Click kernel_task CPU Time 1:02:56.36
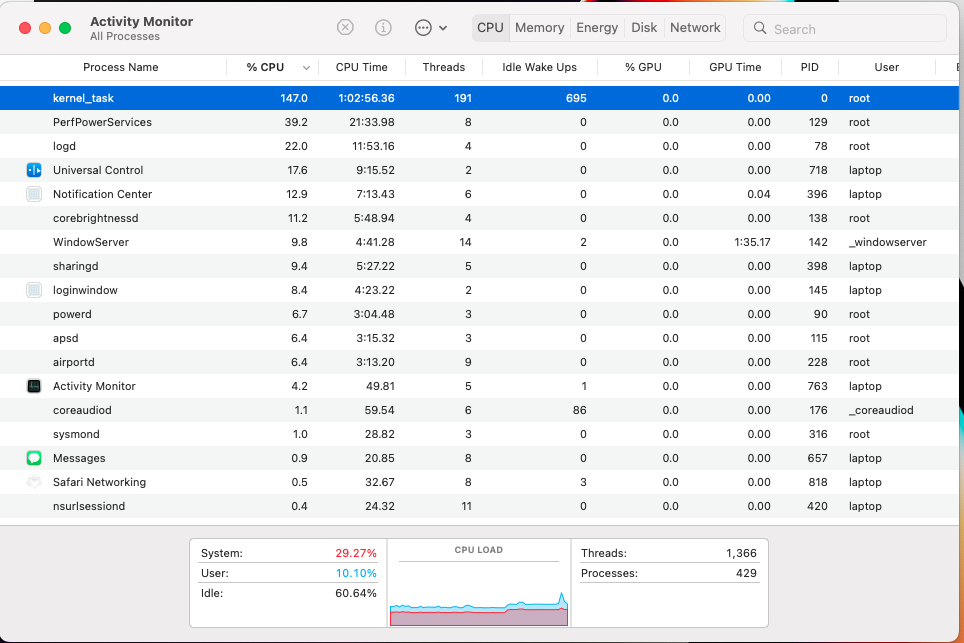The width and height of the screenshot is (964, 643). coord(366,98)
